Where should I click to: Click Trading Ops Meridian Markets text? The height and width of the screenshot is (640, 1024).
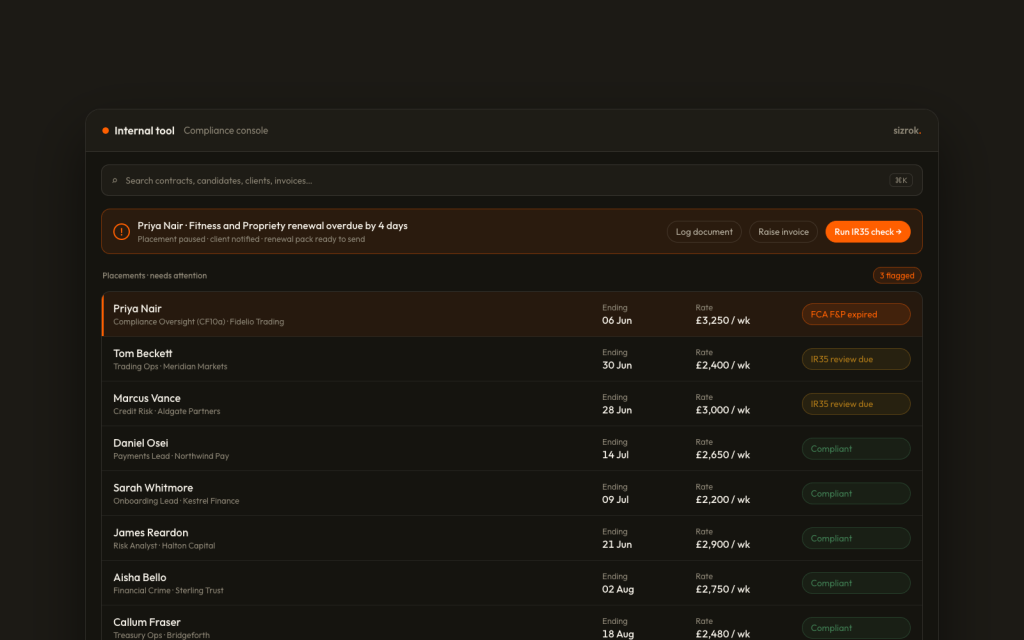tap(170, 366)
